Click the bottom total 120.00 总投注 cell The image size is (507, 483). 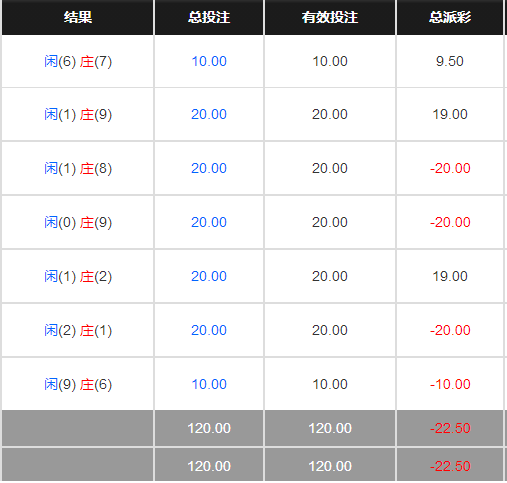(209, 466)
